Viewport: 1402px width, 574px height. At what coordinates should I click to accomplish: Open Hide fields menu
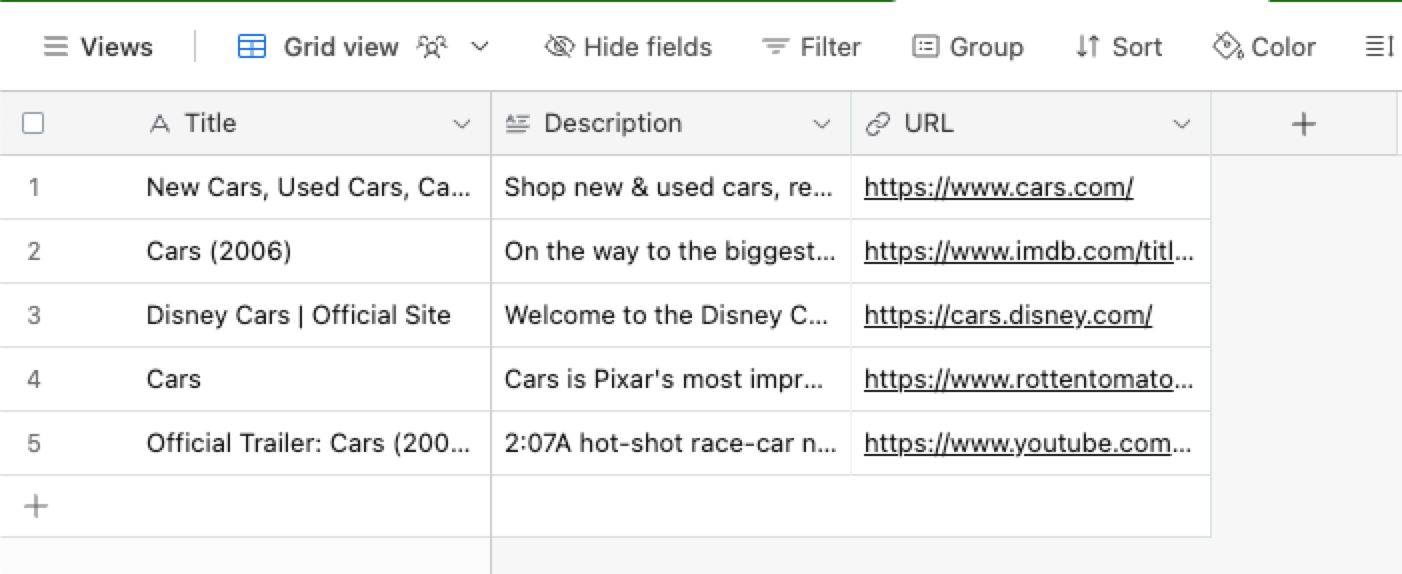click(x=628, y=47)
